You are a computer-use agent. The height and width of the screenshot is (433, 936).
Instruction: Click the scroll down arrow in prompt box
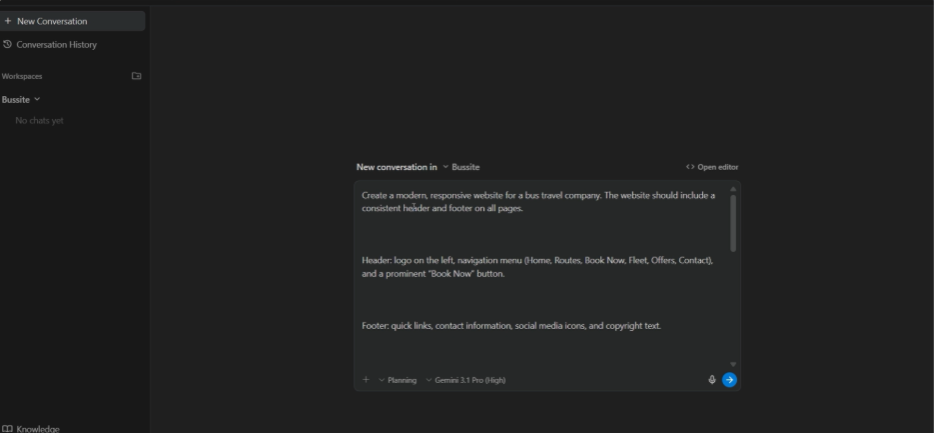(733, 364)
